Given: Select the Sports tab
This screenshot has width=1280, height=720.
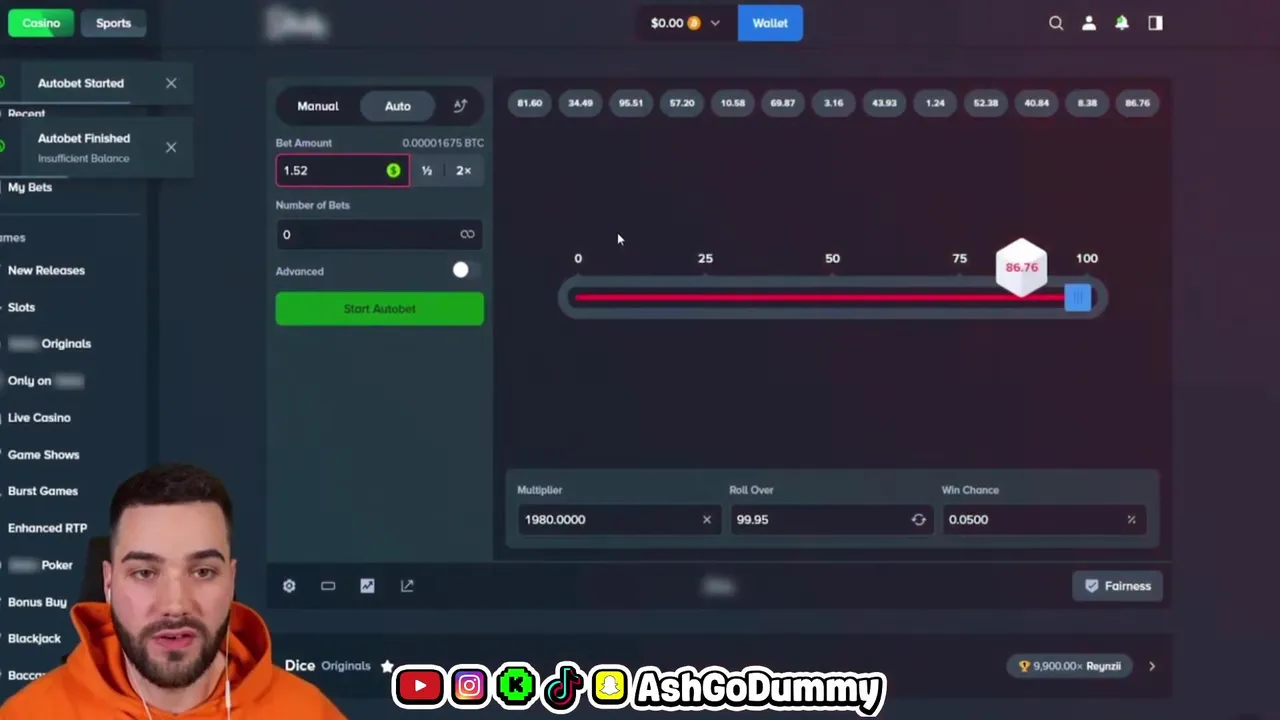Looking at the screenshot, I should click(113, 23).
